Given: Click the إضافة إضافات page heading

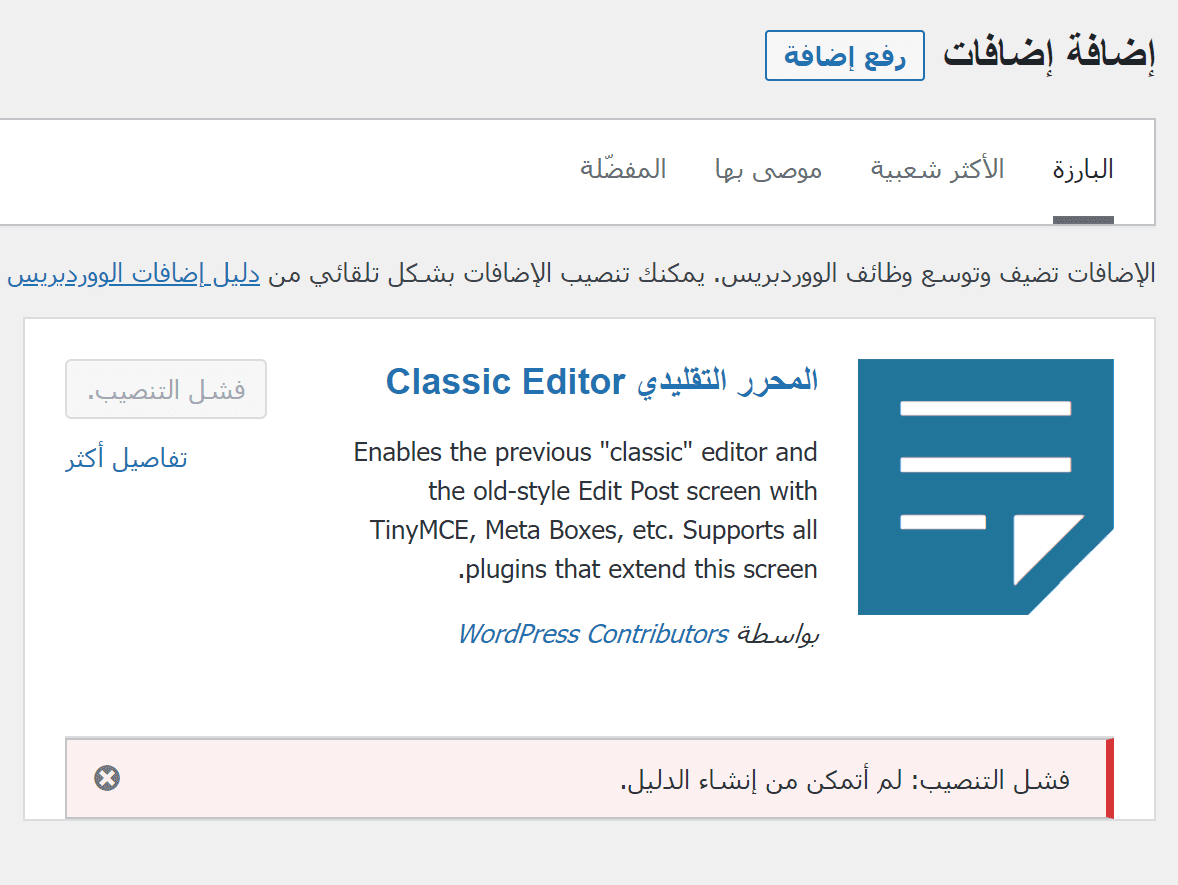Looking at the screenshot, I should [1049, 53].
